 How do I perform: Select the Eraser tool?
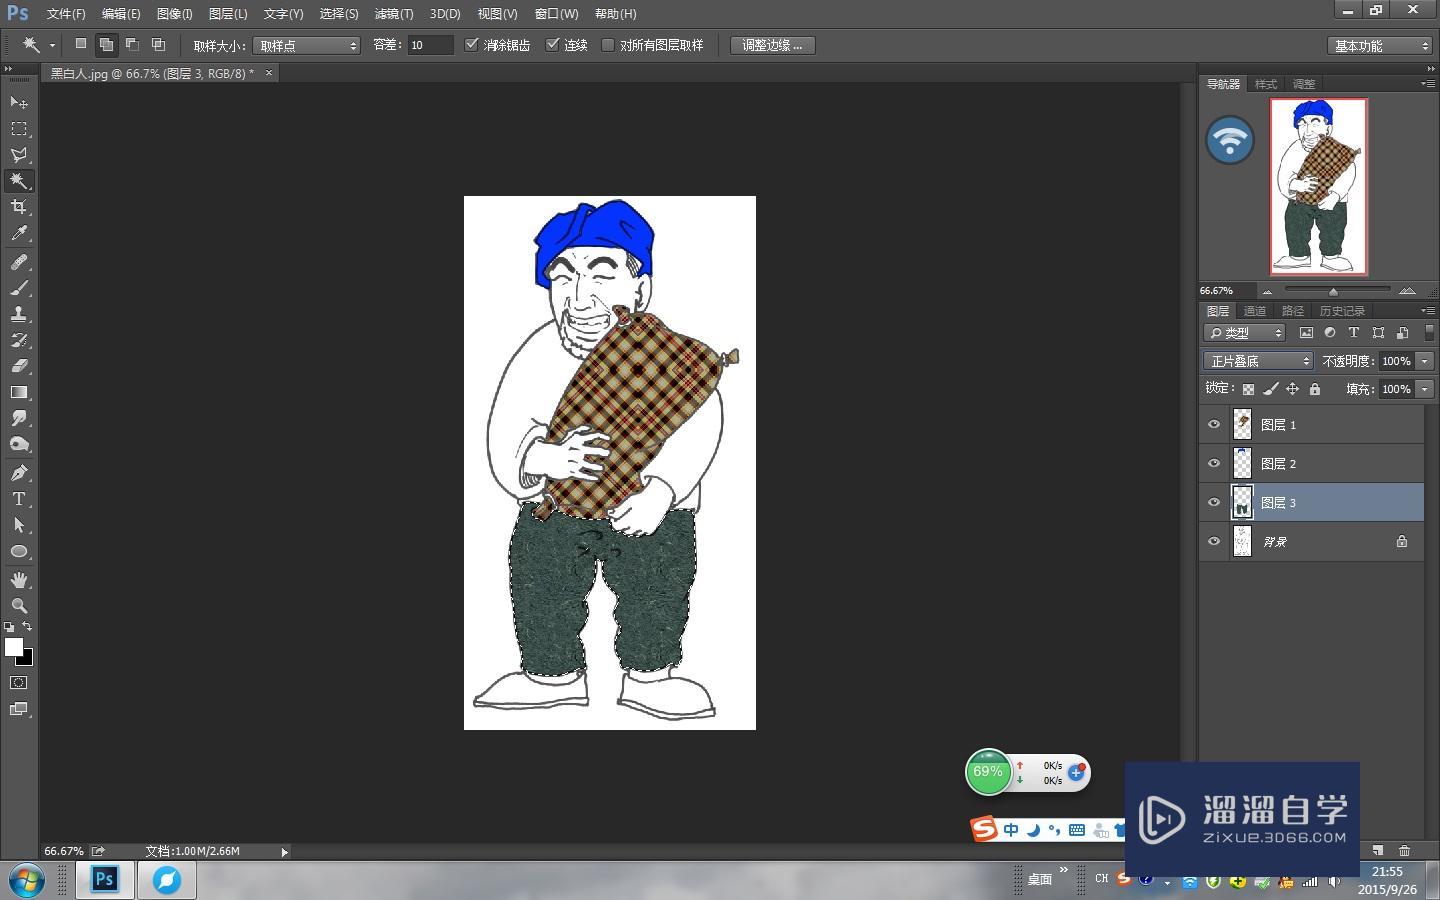(19, 366)
